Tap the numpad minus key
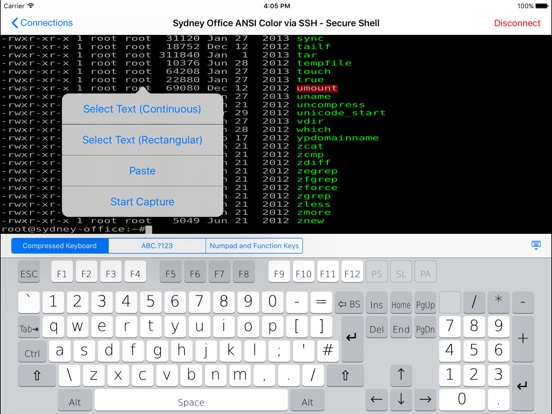552x414 pixels. click(x=523, y=302)
